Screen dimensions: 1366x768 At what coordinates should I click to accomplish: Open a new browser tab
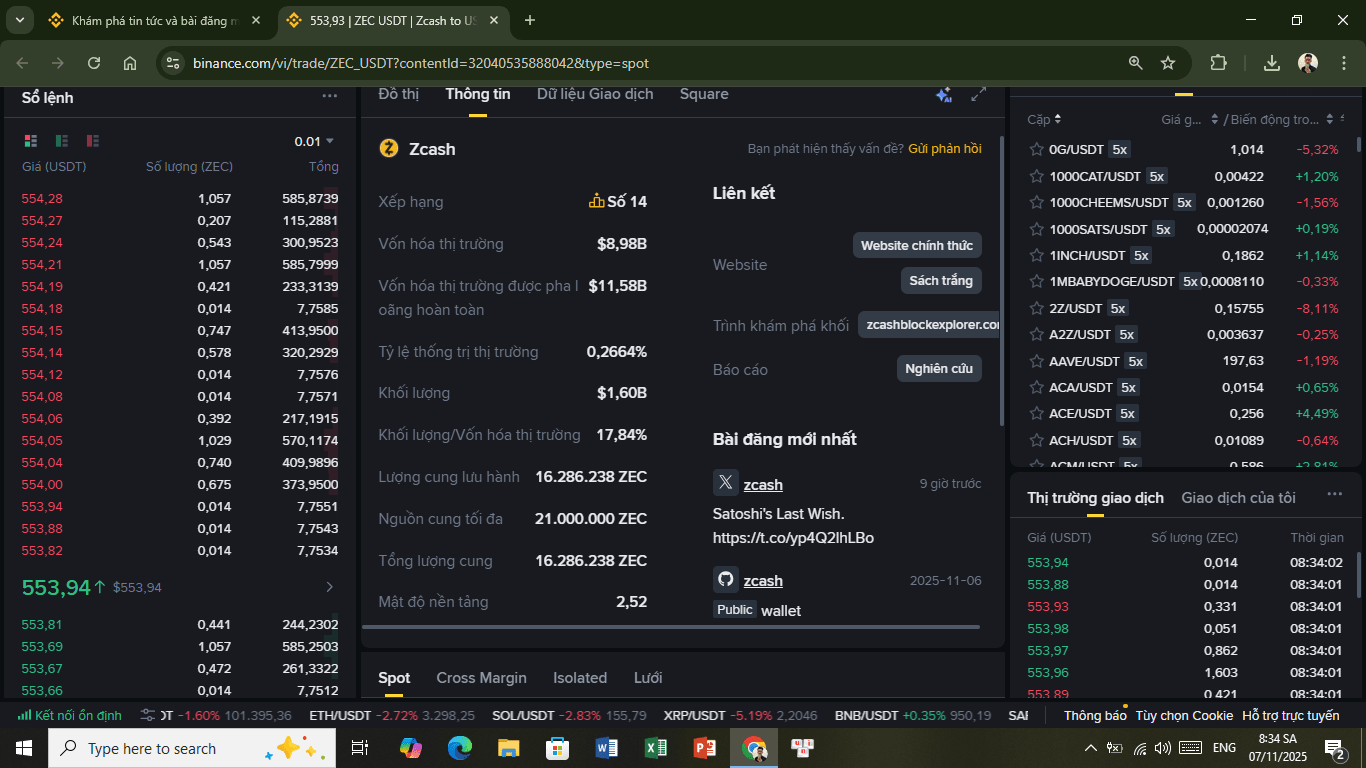(x=530, y=20)
